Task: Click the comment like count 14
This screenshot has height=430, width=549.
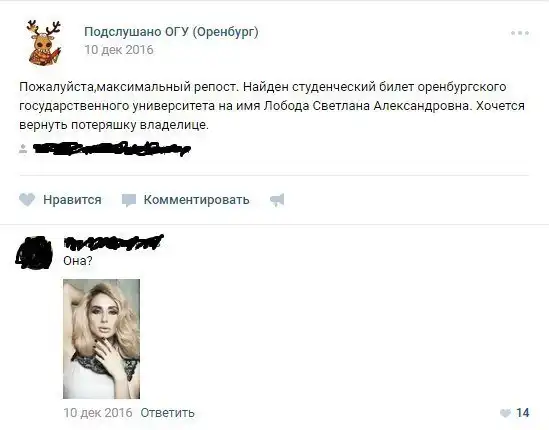Action: point(523,412)
